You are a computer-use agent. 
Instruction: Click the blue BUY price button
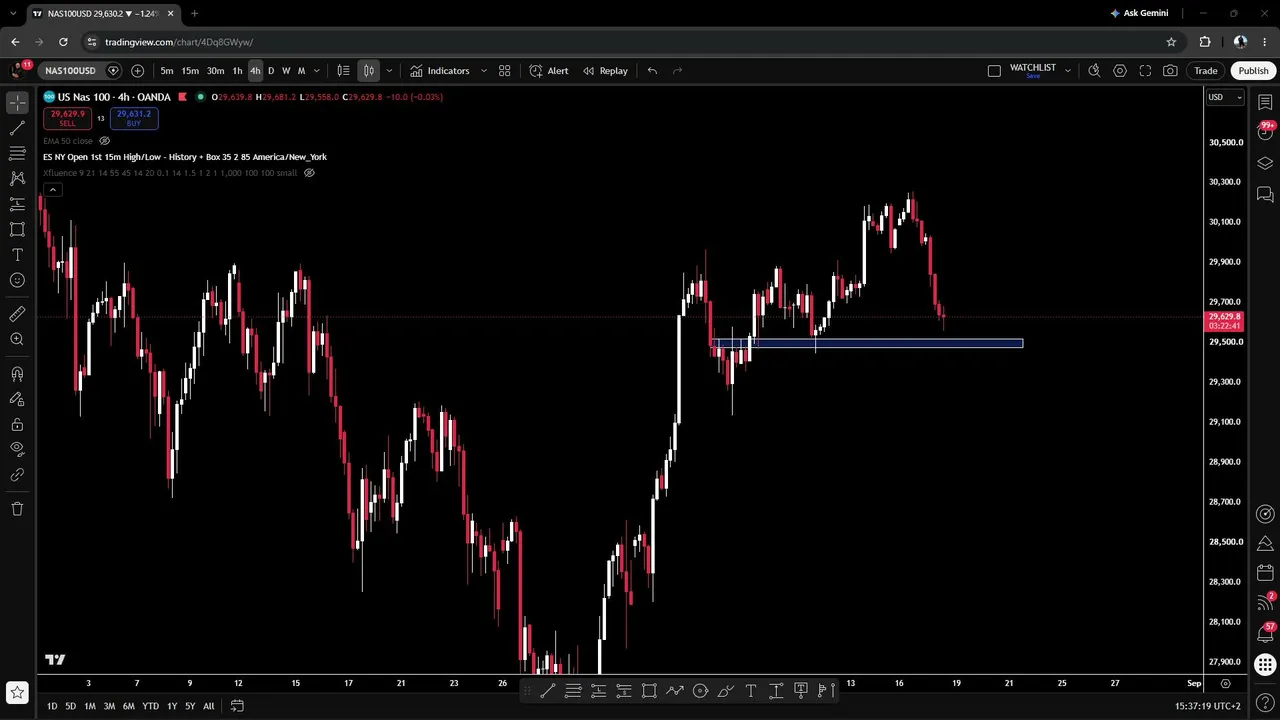point(133,118)
